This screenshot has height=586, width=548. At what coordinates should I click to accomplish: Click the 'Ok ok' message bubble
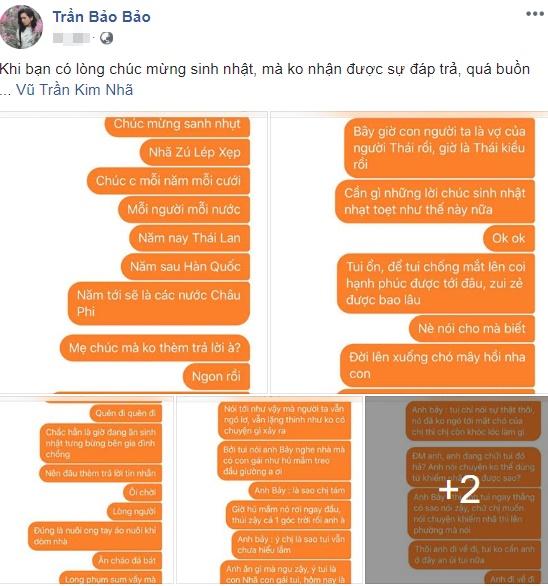click(x=508, y=238)
